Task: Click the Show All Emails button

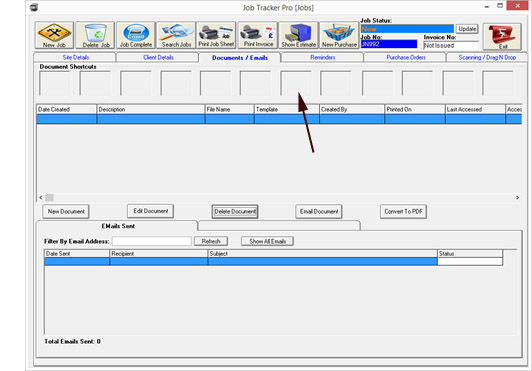Action: tap(267, 241)
